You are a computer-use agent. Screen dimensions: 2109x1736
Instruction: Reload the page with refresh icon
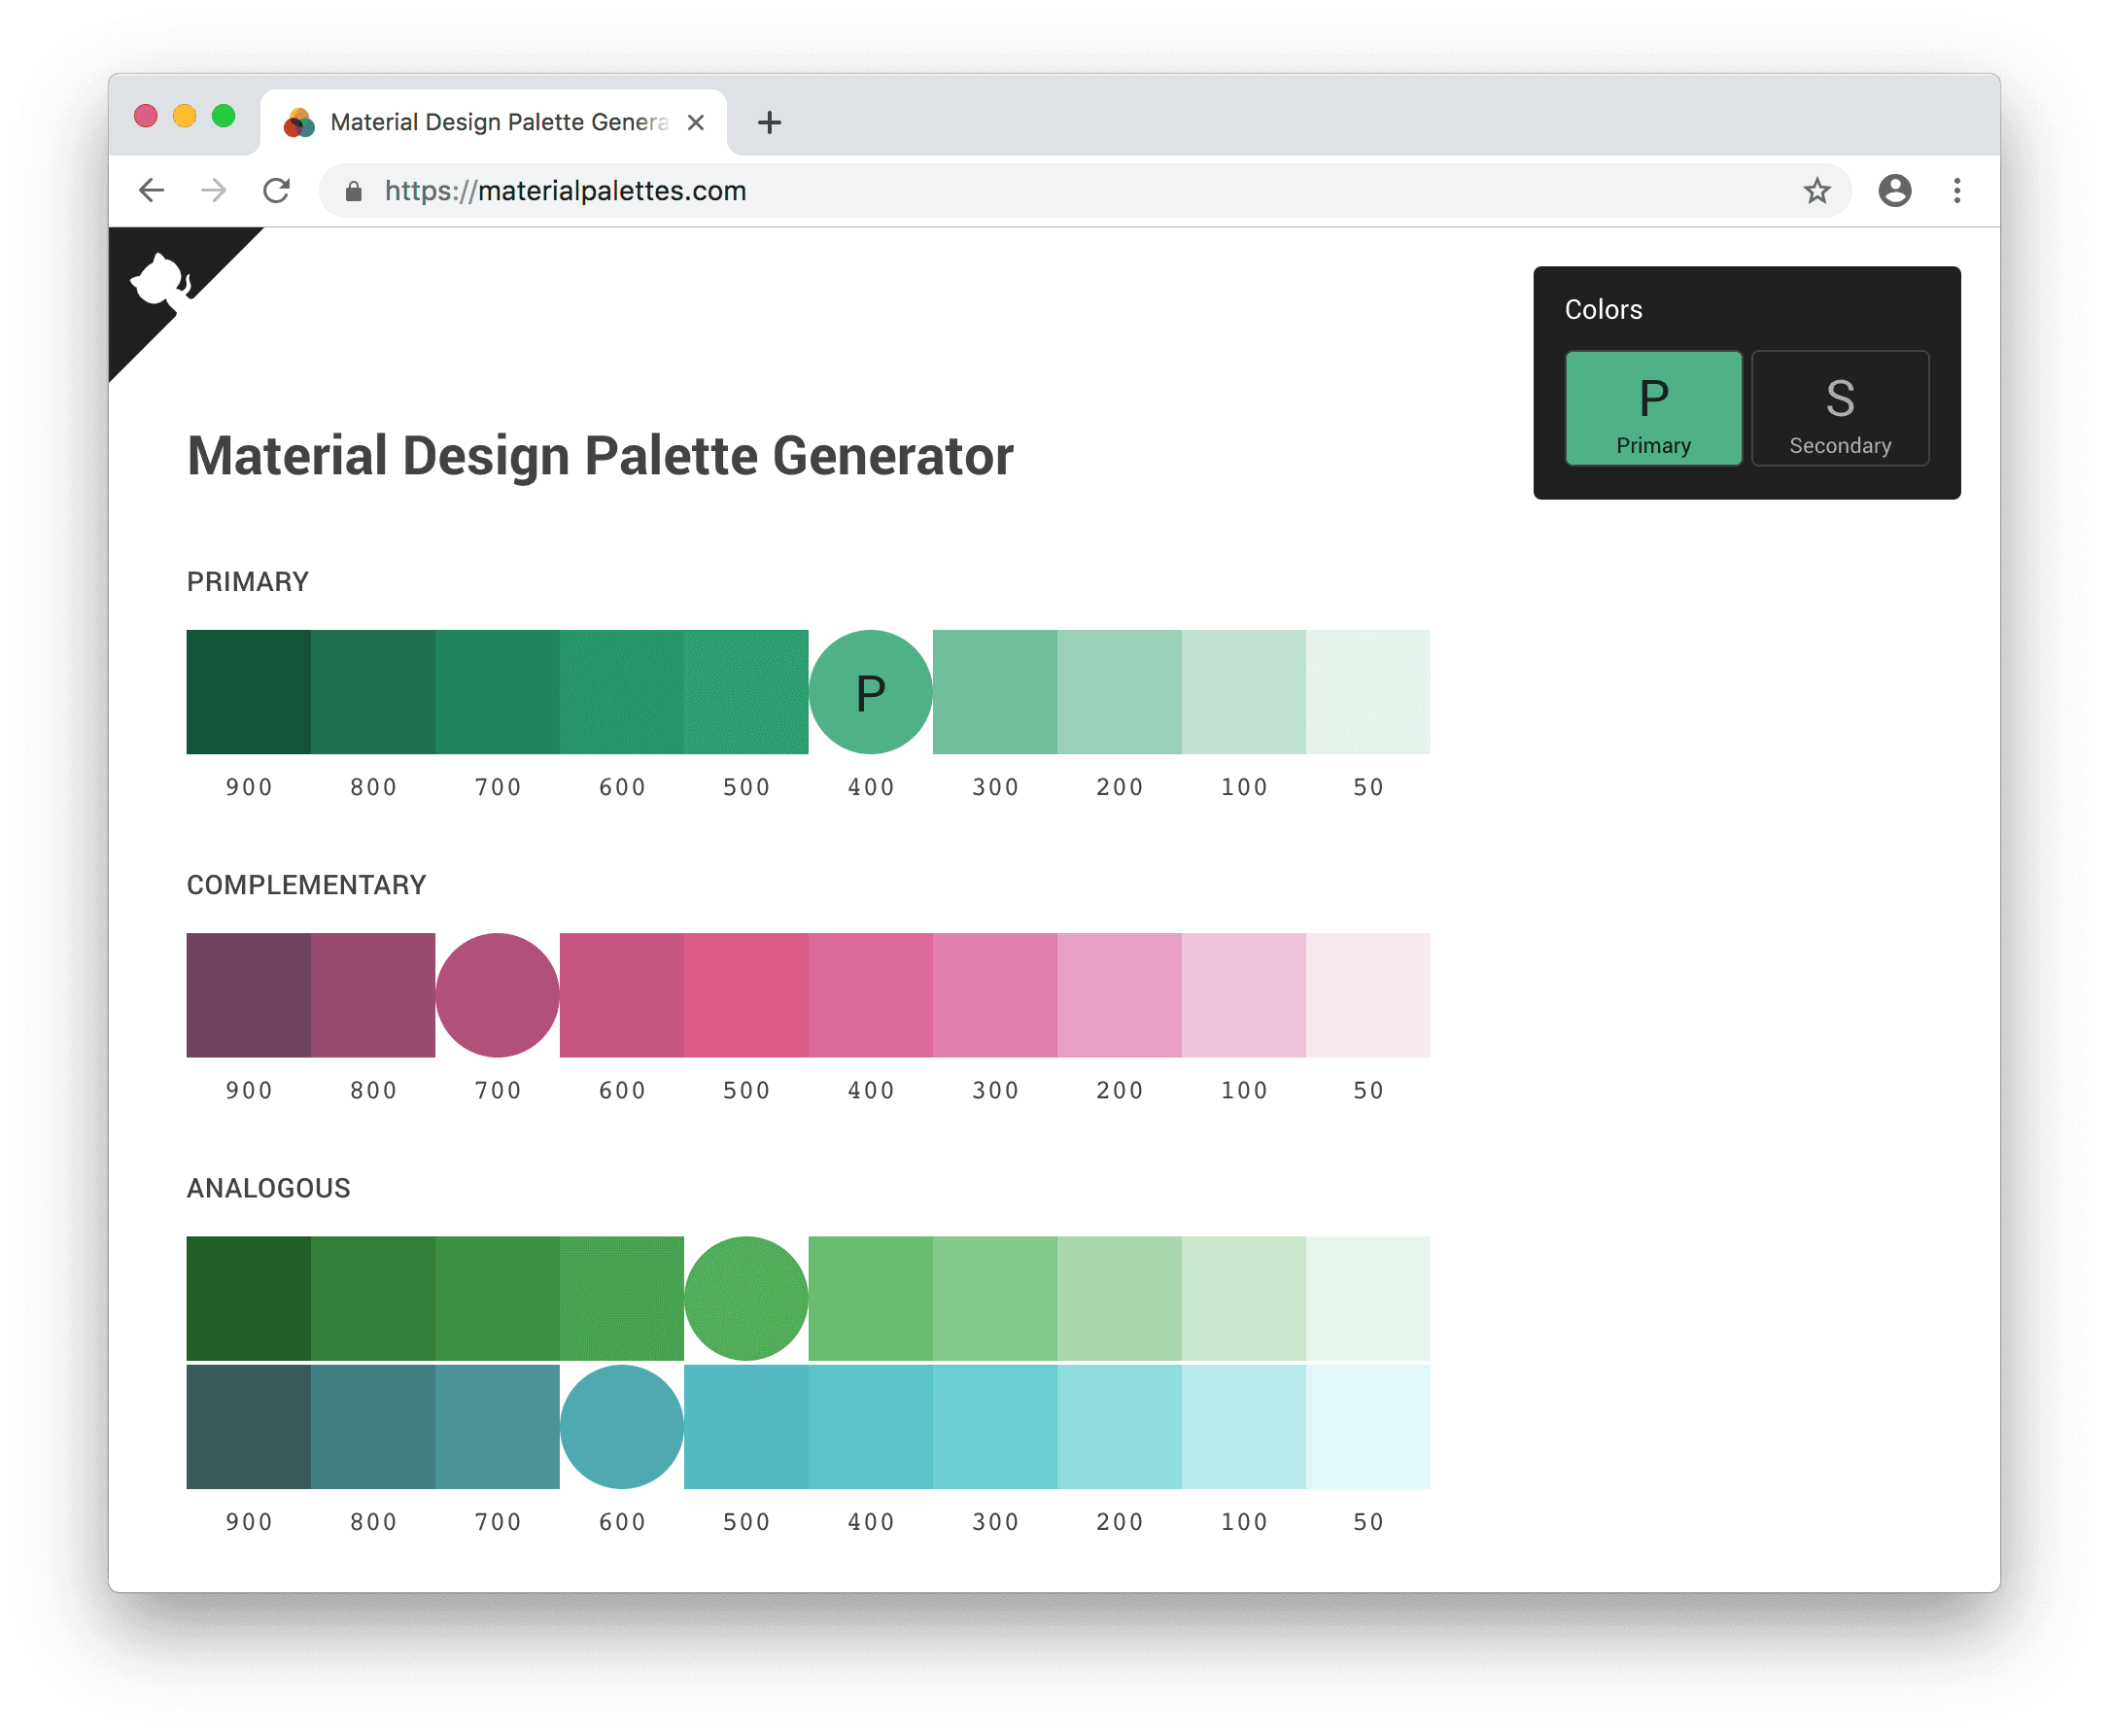277,190
